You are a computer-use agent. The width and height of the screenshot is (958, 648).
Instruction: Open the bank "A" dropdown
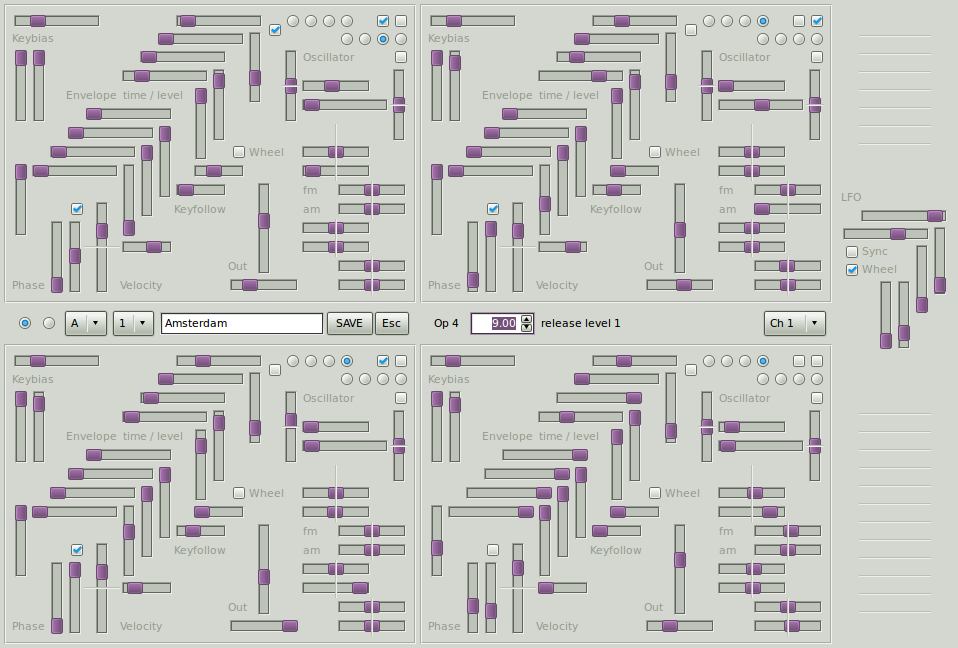coord(86,323)
